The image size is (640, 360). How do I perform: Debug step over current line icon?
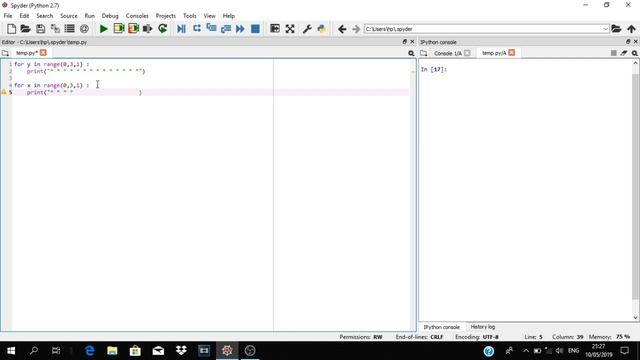[197, 29]
